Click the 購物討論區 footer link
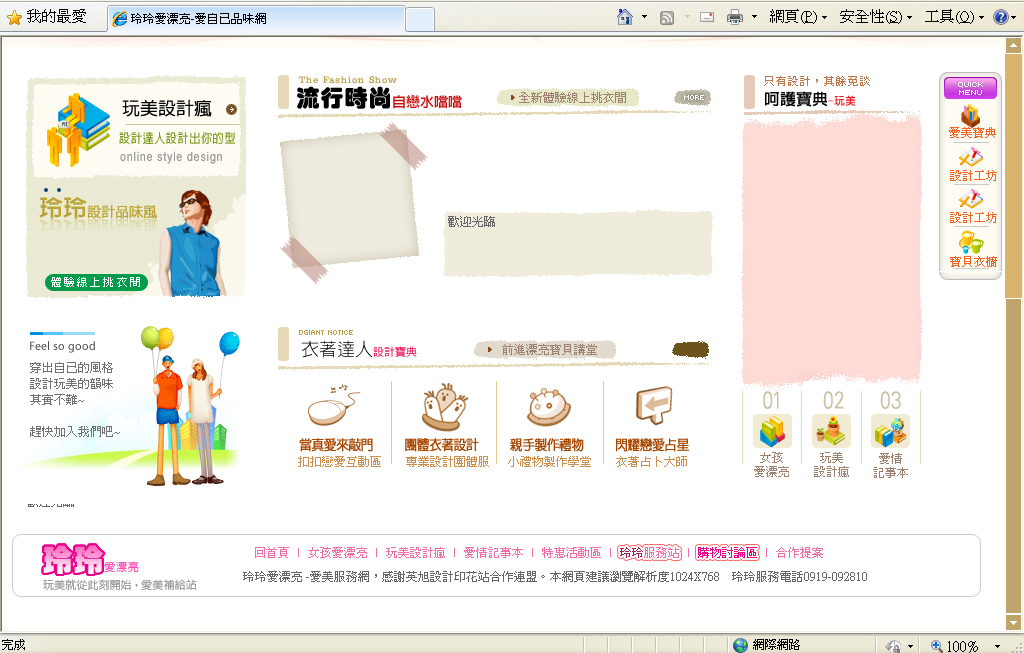The width and height of the screenshot is (1024, 653). (727, 552)
